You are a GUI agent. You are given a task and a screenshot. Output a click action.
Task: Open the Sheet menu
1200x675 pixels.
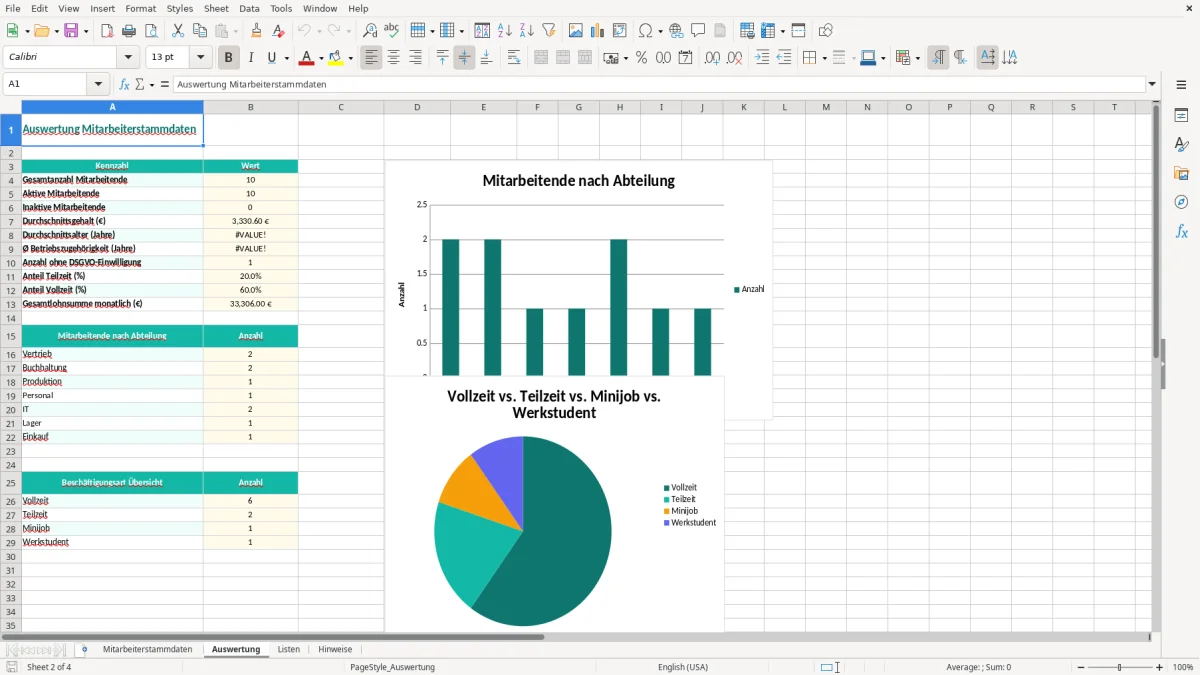pyautogui.click(x=216, y=8)
